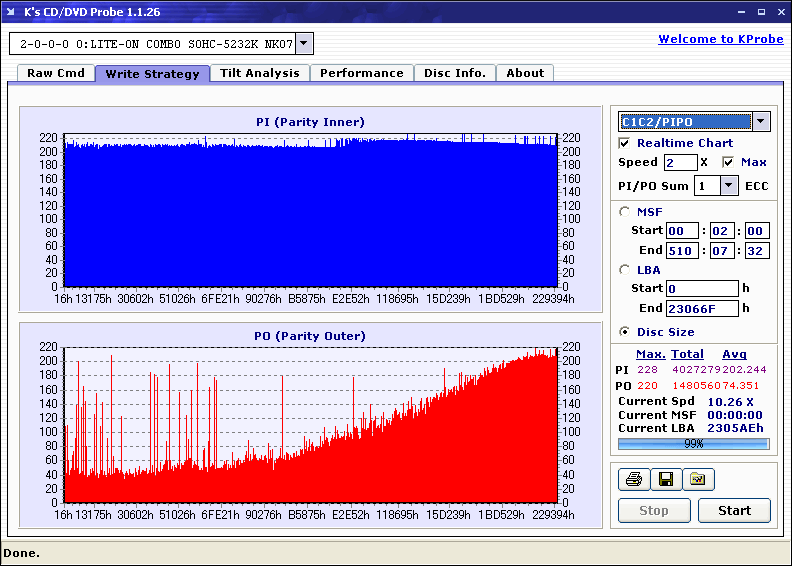Select the Disc Size radio button
The image size is (792, 566).
click(625, 332)
